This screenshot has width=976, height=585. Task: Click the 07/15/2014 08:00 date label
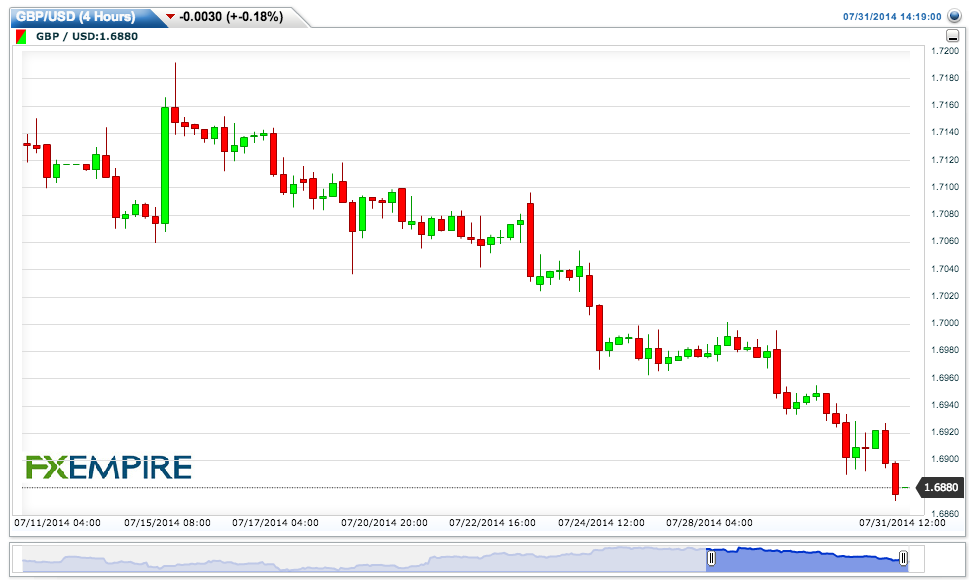[x=167, y=523]
